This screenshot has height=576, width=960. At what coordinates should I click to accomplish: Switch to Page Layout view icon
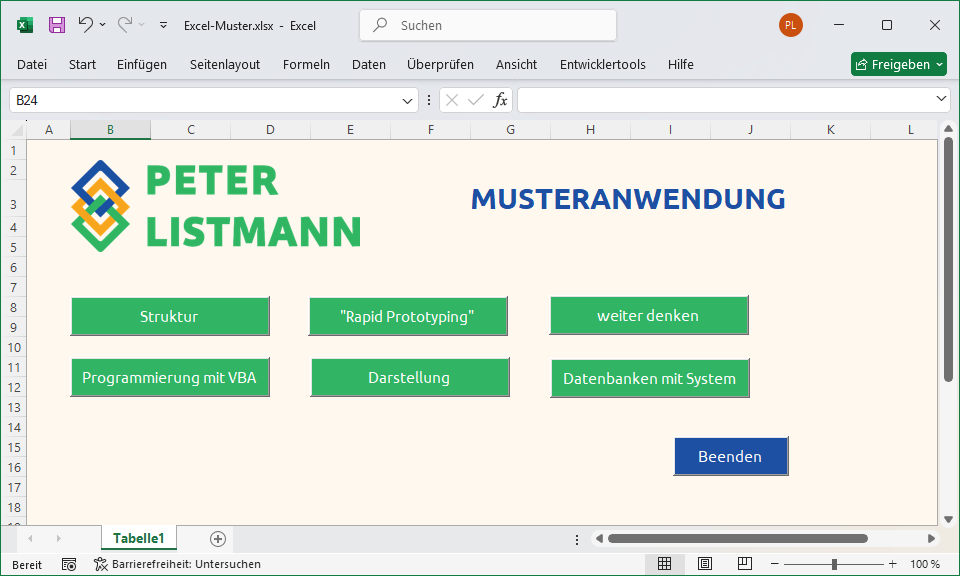point(705,564)
